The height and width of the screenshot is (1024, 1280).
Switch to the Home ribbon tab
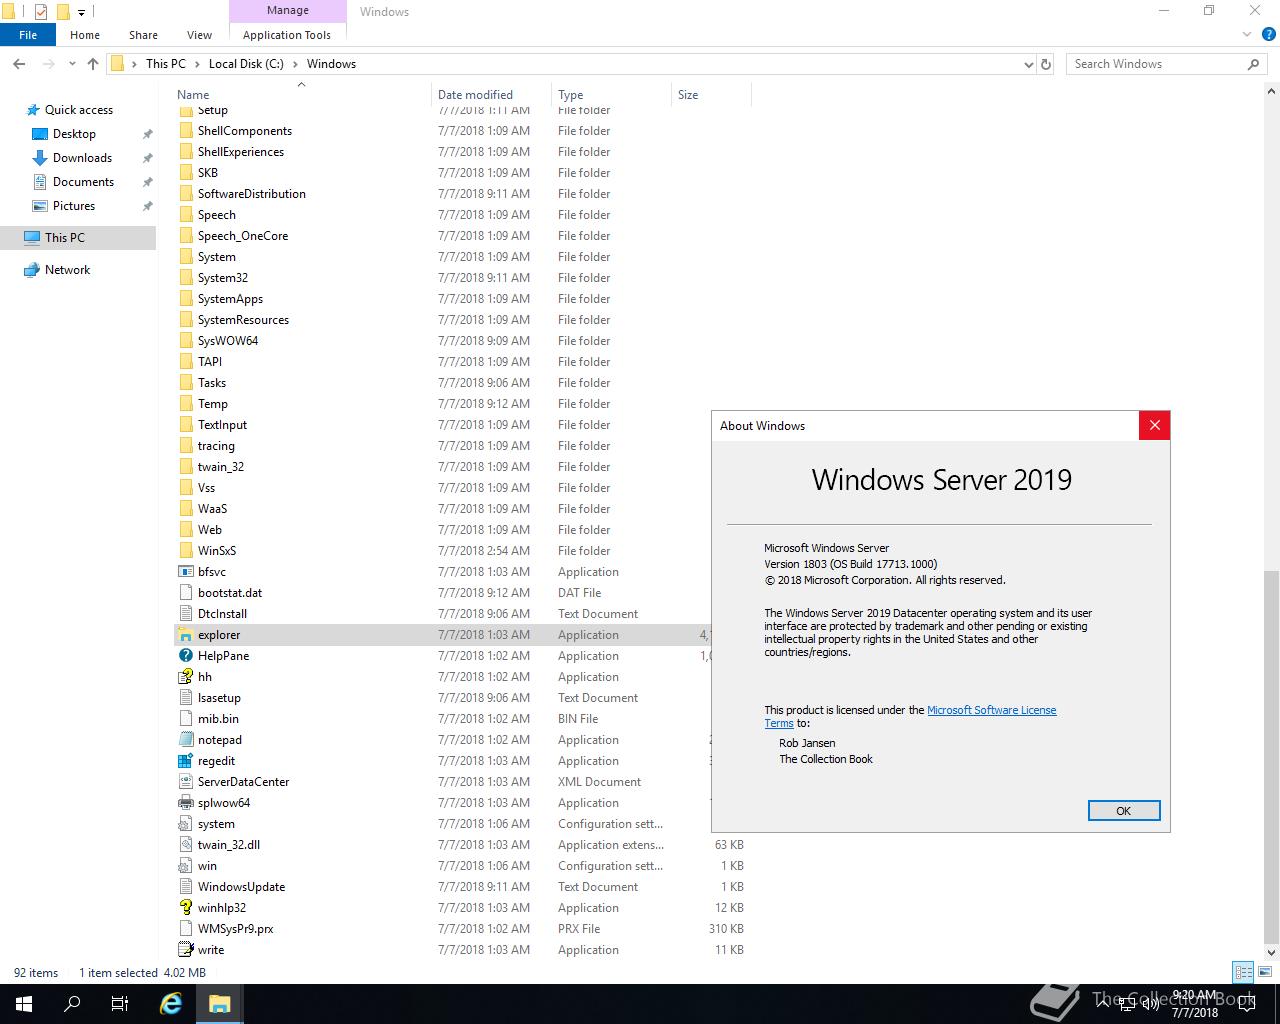(85, 35)
